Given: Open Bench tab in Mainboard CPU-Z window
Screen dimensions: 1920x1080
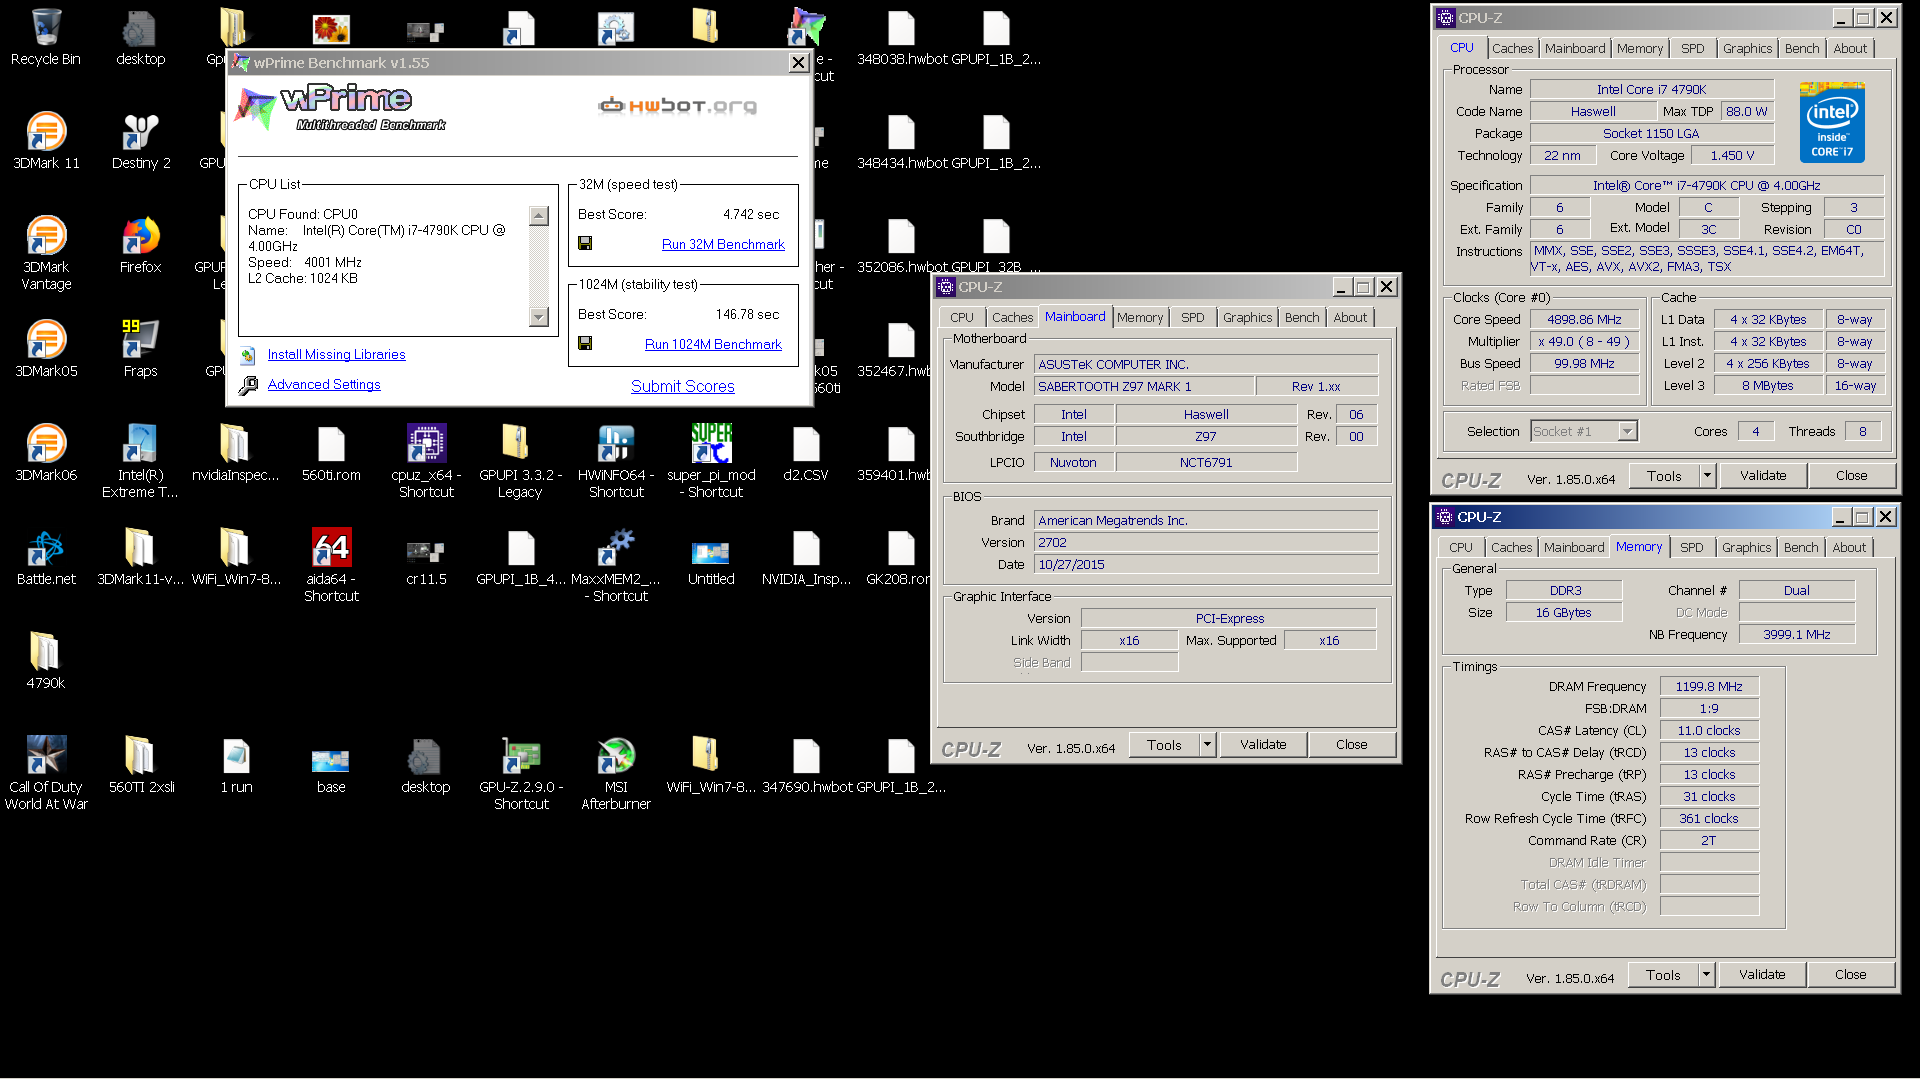Looking at the screenshot, I should coord(1301,317).
